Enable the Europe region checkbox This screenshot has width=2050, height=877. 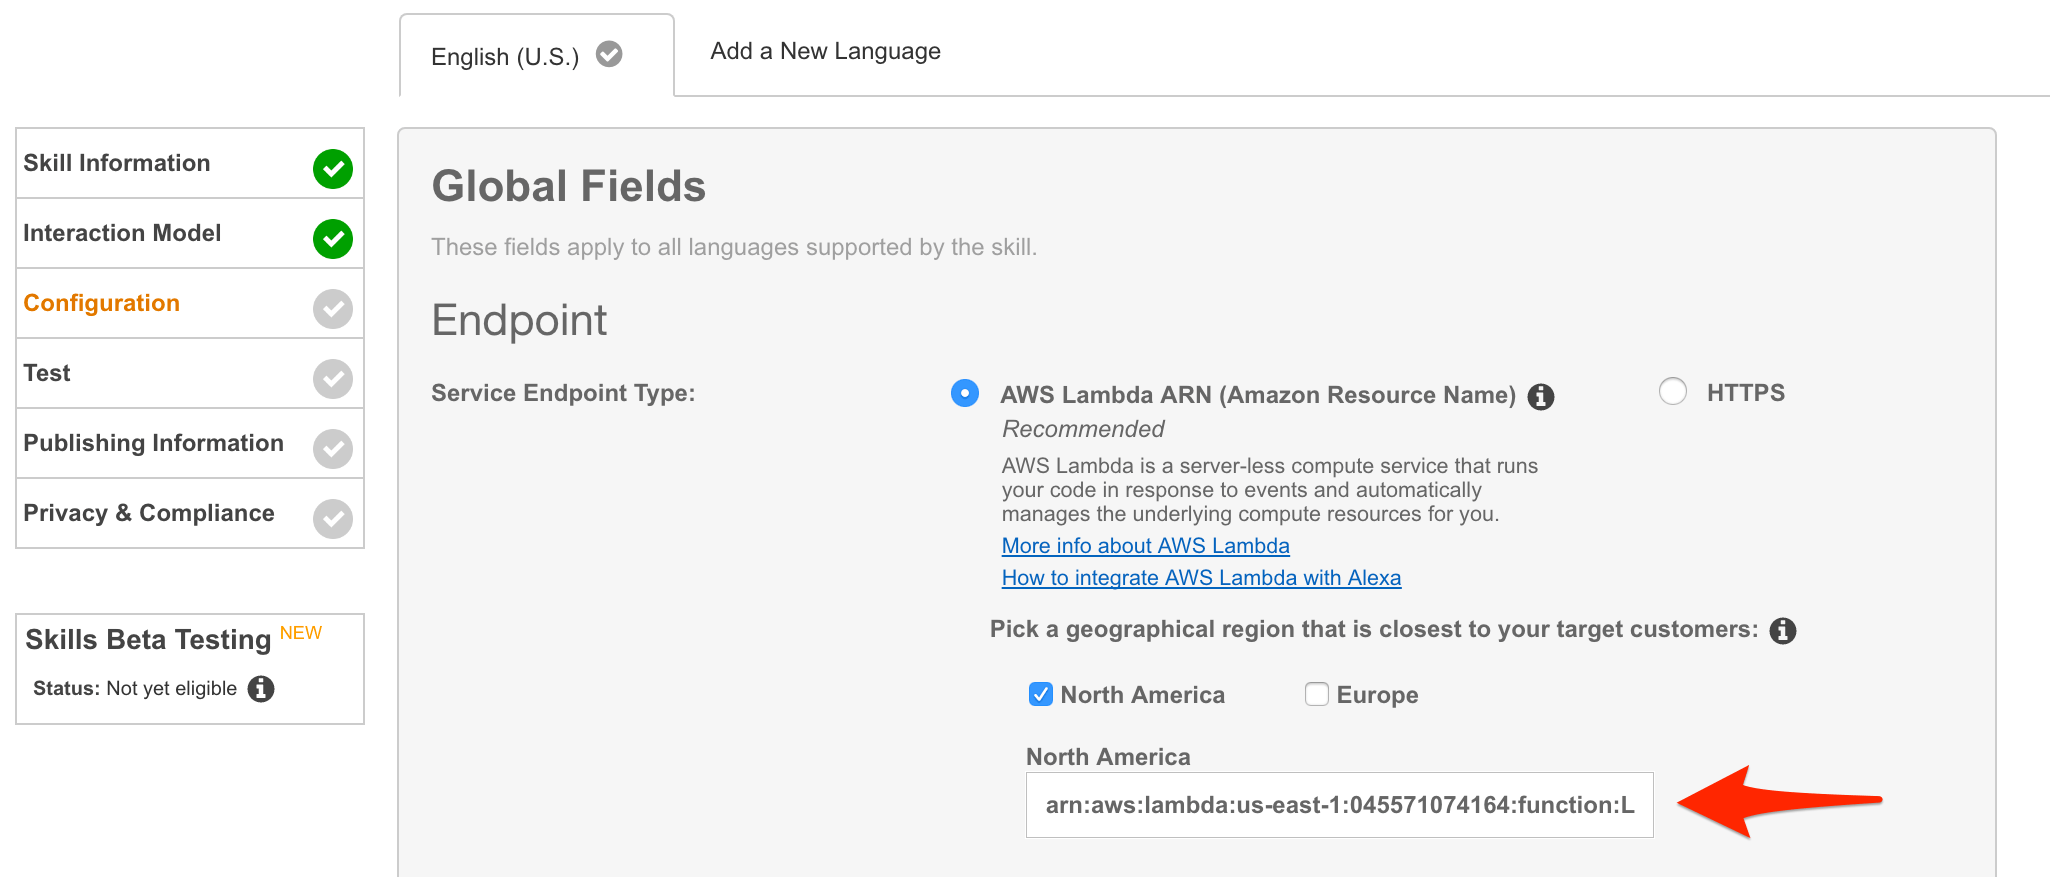tap(1316, 694)
